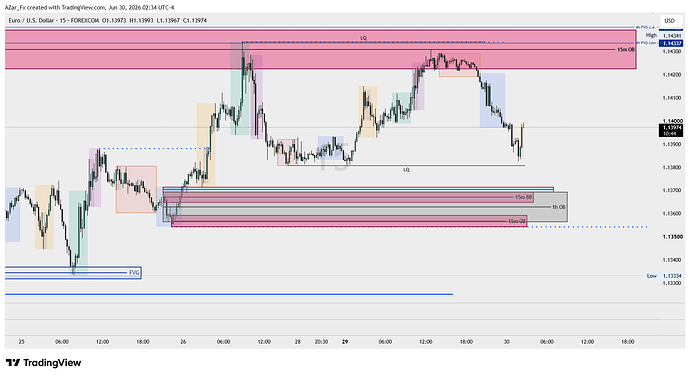The height and width of the screenshot is (376, 690).
Task: Click the Euro / U.S. Dollar symbol title
Action: tap(31, 21)
